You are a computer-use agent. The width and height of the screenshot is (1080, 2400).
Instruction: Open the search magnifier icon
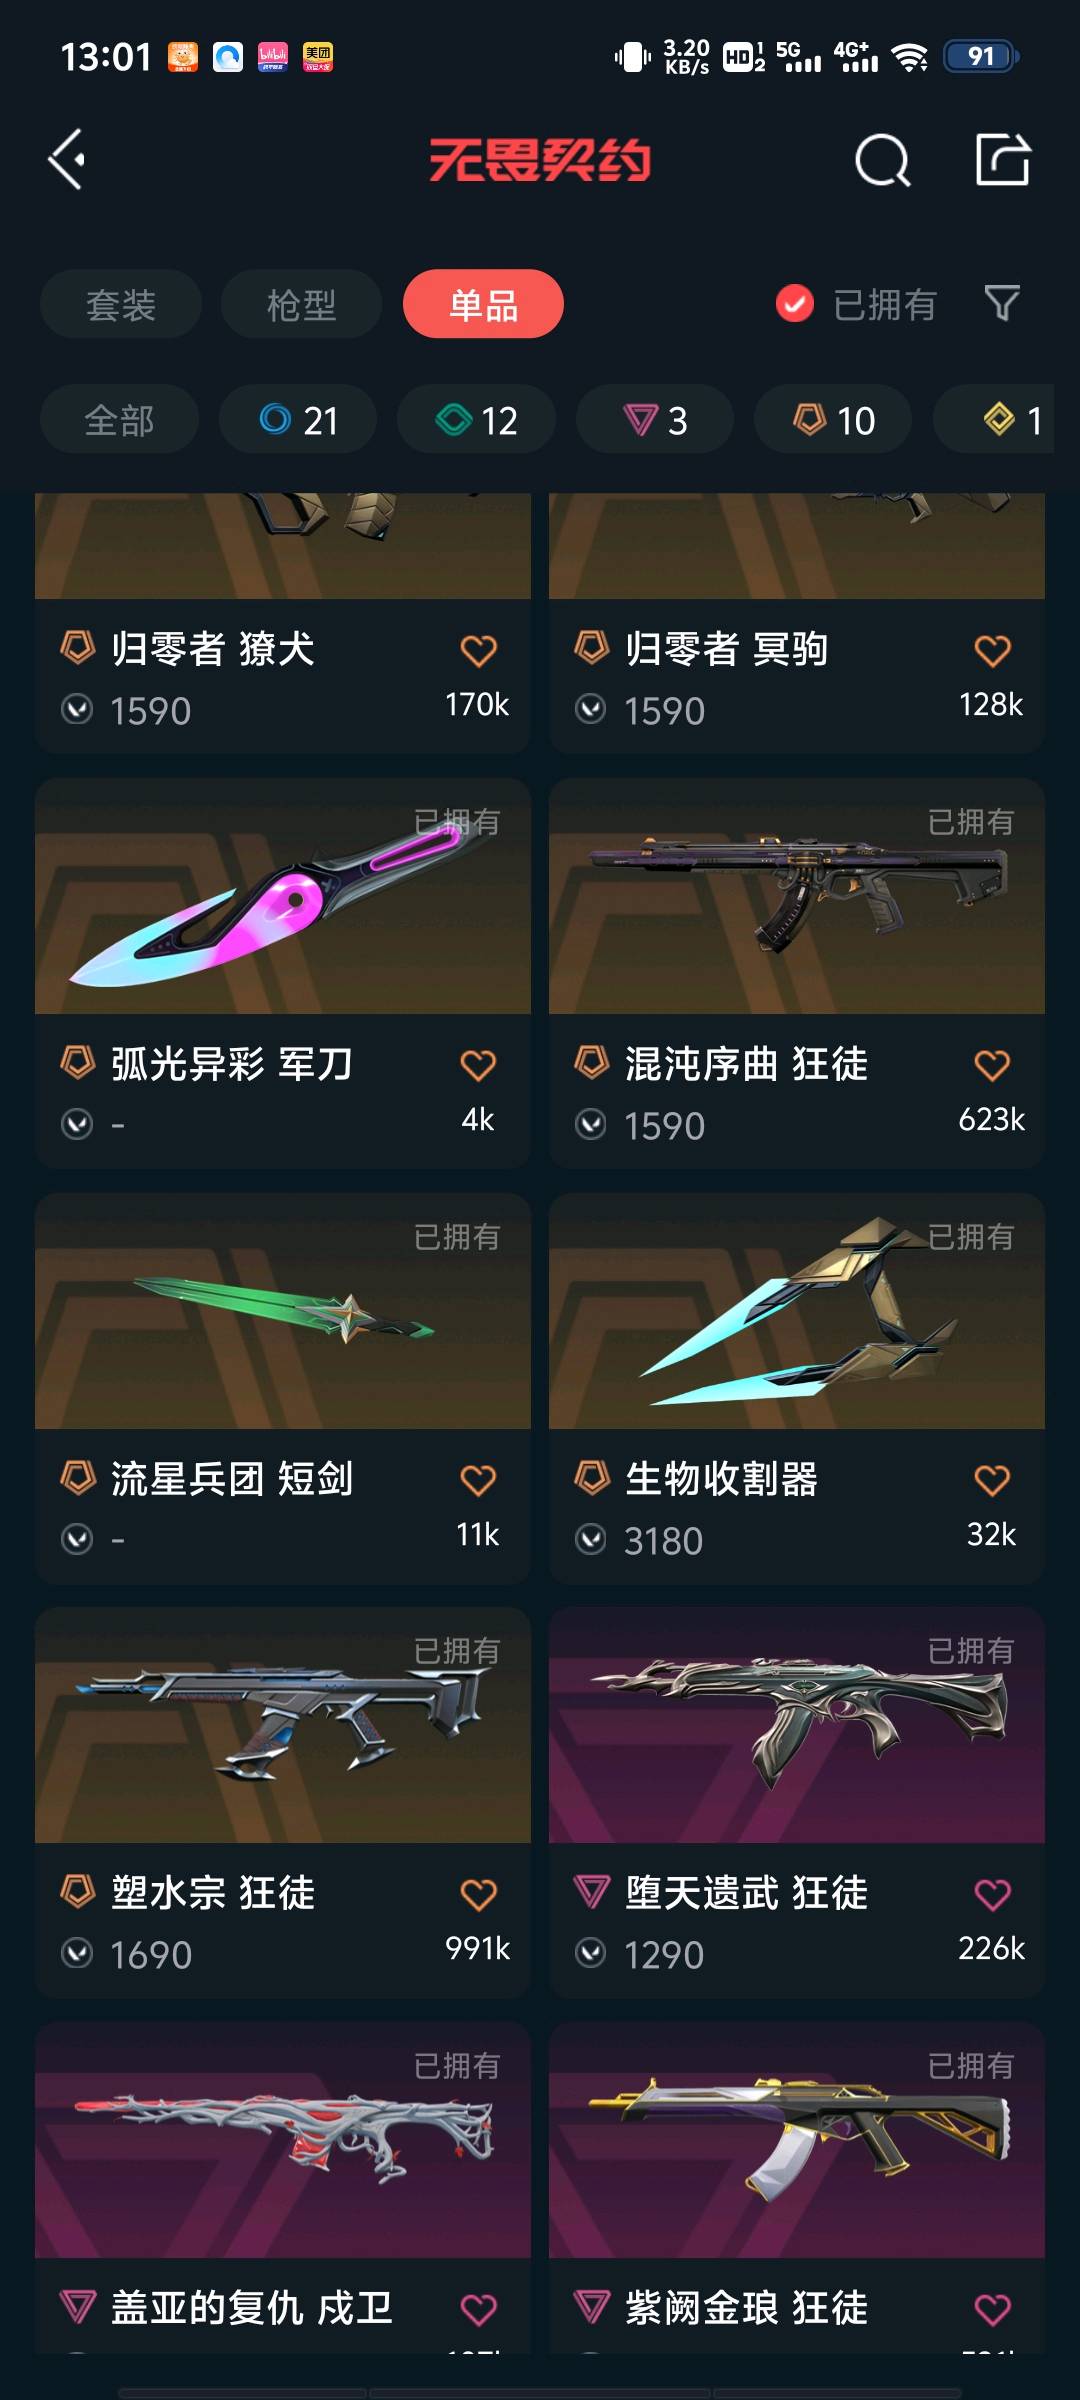coord(883,160)
